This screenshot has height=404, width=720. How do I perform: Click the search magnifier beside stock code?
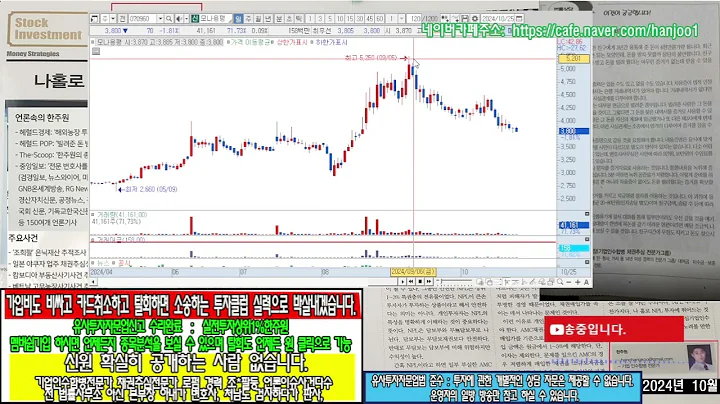[x=169, y=18]
